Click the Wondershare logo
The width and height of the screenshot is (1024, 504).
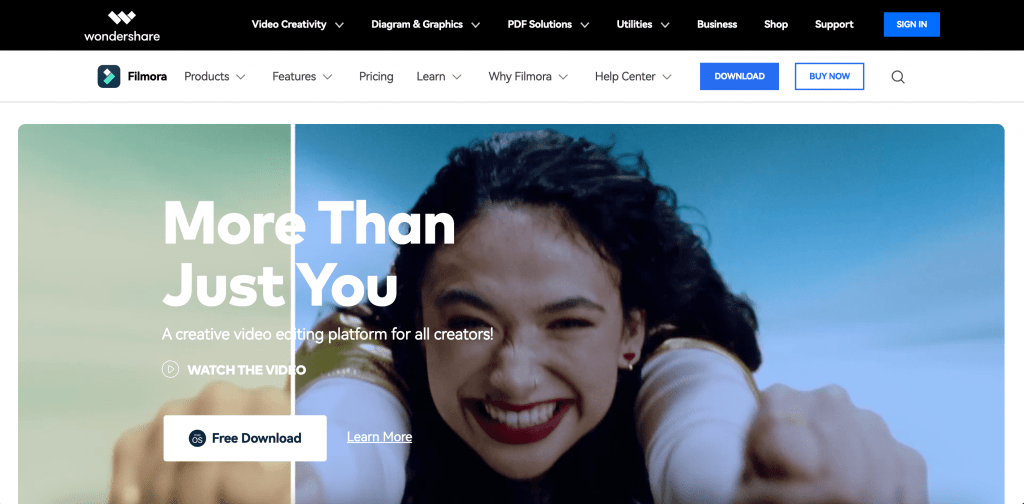click(122, 26)
